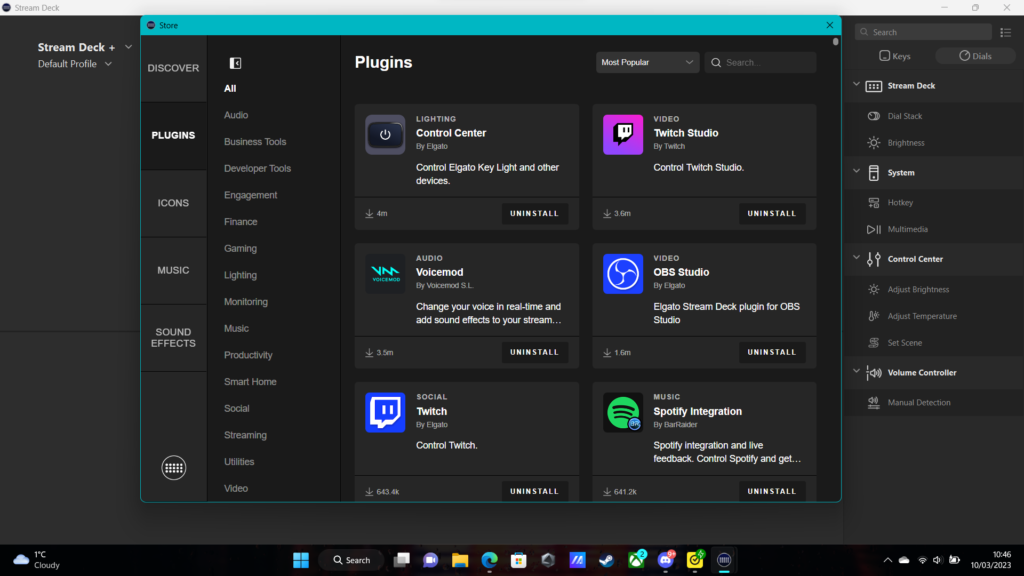Open Discord from the taskbar

(665, 560)
